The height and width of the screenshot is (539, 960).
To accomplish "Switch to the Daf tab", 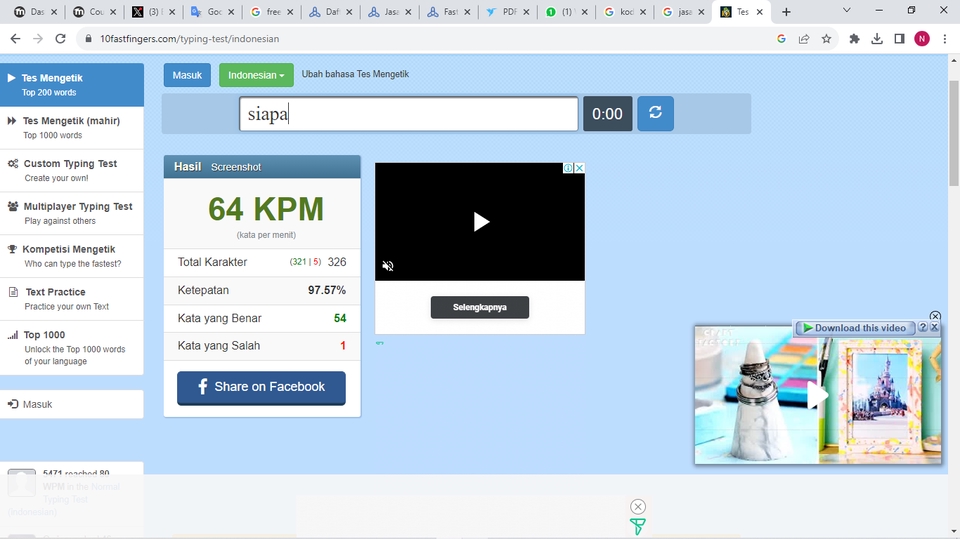I will (x=330, y=12).
